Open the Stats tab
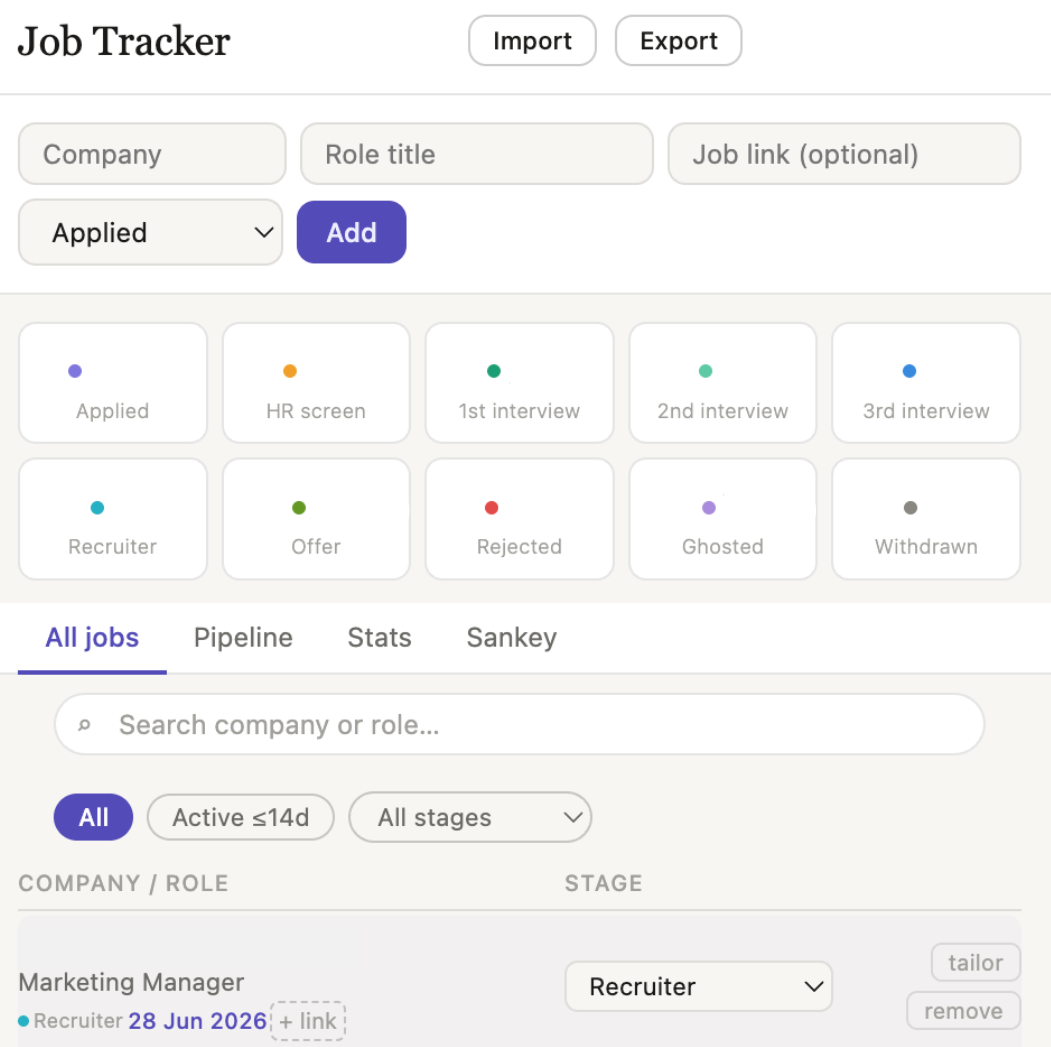1051x1047 pixels. pyautogui.click(x=379, y=637)
